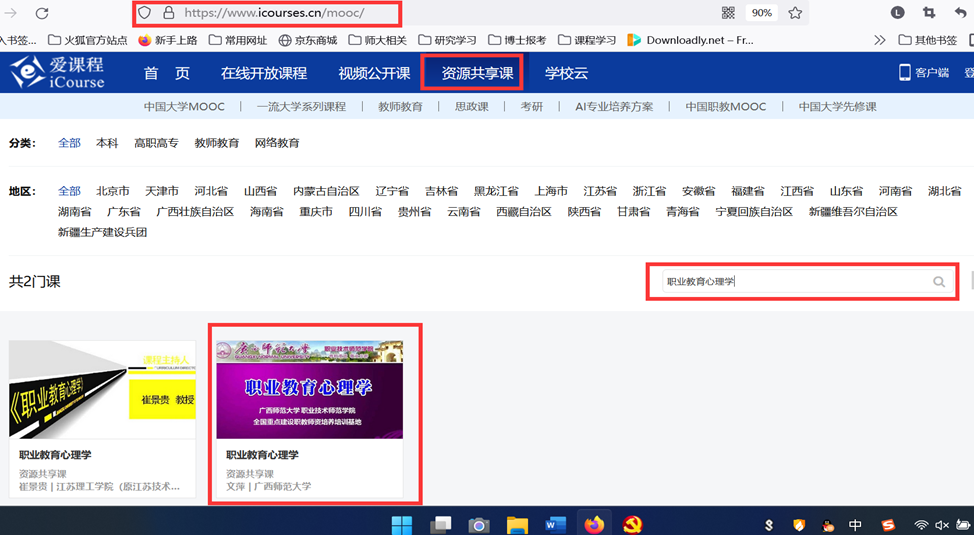Click the magnifier search icon
Image resolution: width=974 pixels, height=535 pixels.
point(939,281)
